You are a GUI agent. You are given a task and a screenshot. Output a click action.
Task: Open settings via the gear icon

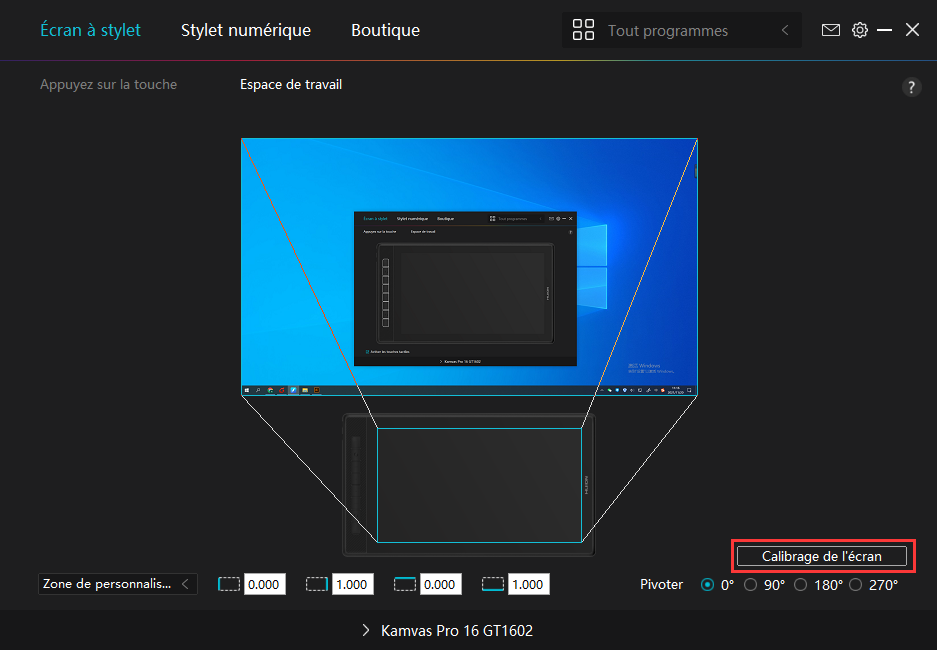pos(859,30)
